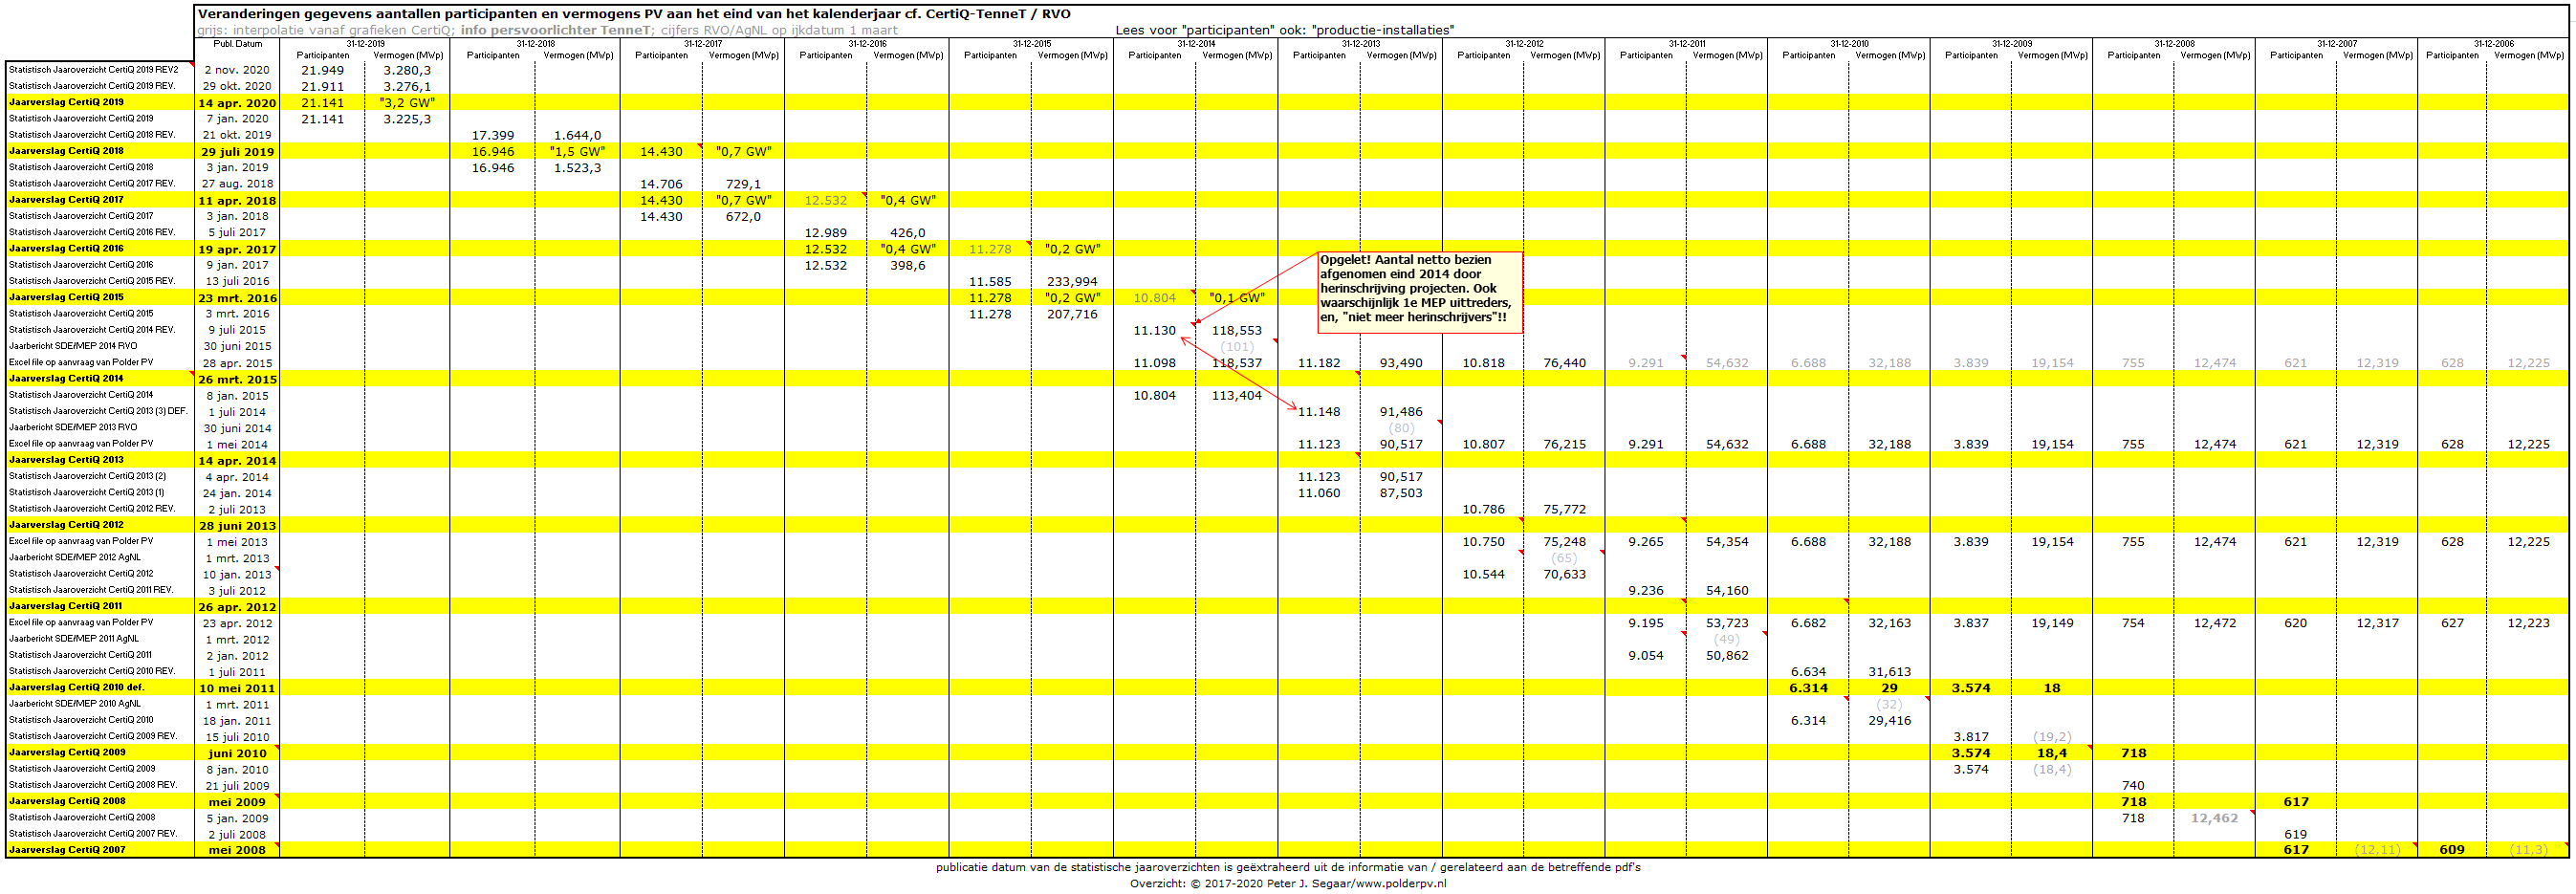Click the participant count 11.148
The image size is (2576, 894).
(x=1319, y=412)
